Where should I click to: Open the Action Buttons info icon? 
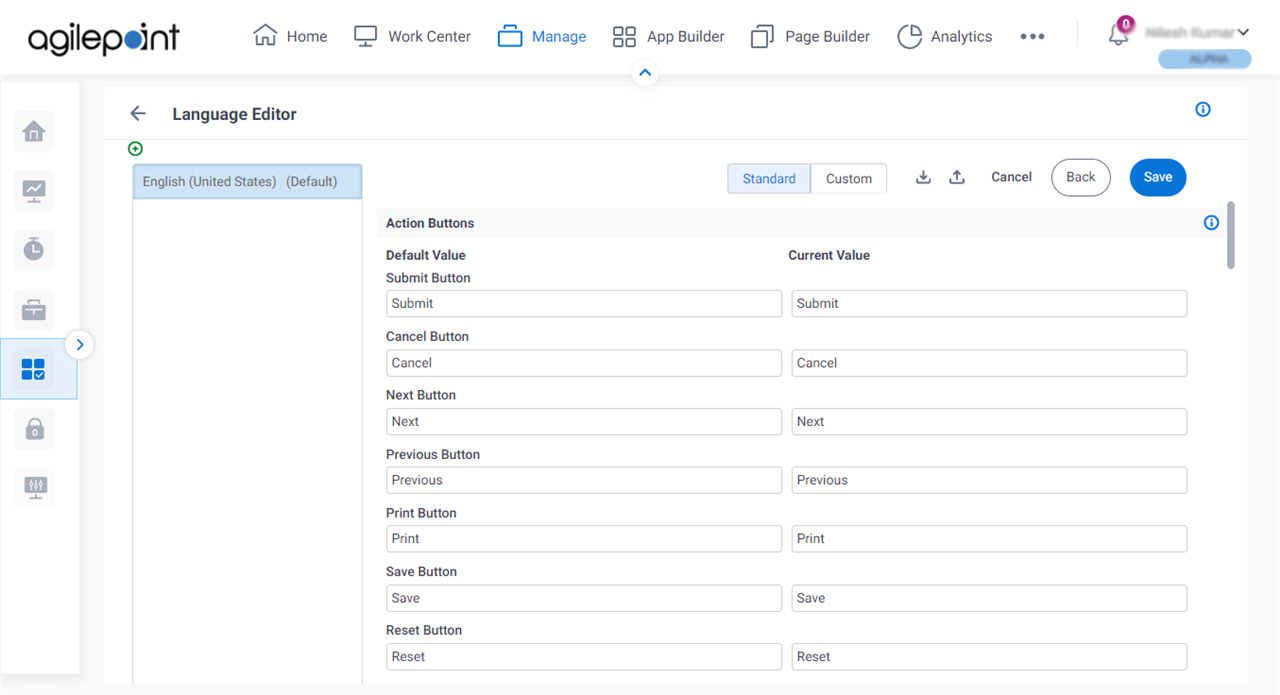1211,223
